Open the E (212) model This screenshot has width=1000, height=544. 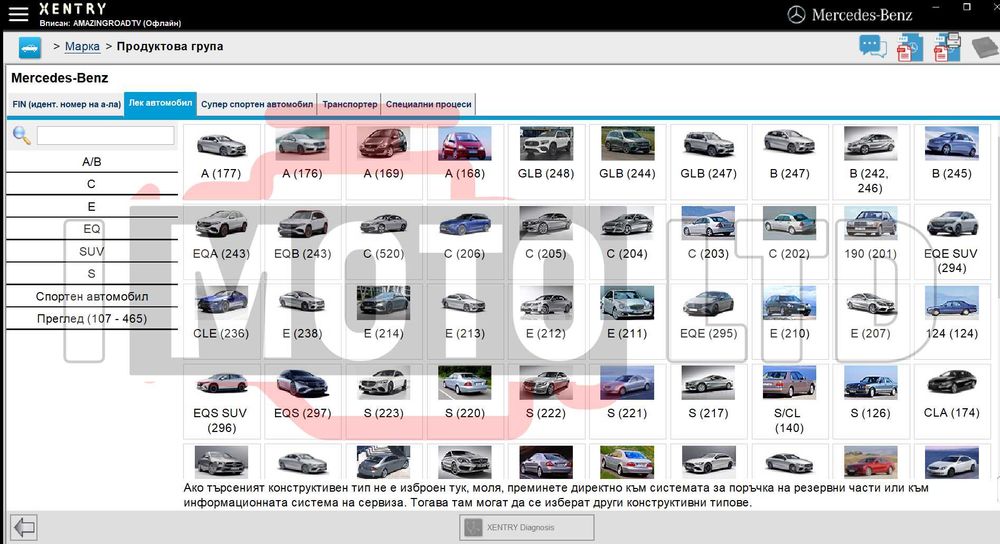(x=546, y=321)
